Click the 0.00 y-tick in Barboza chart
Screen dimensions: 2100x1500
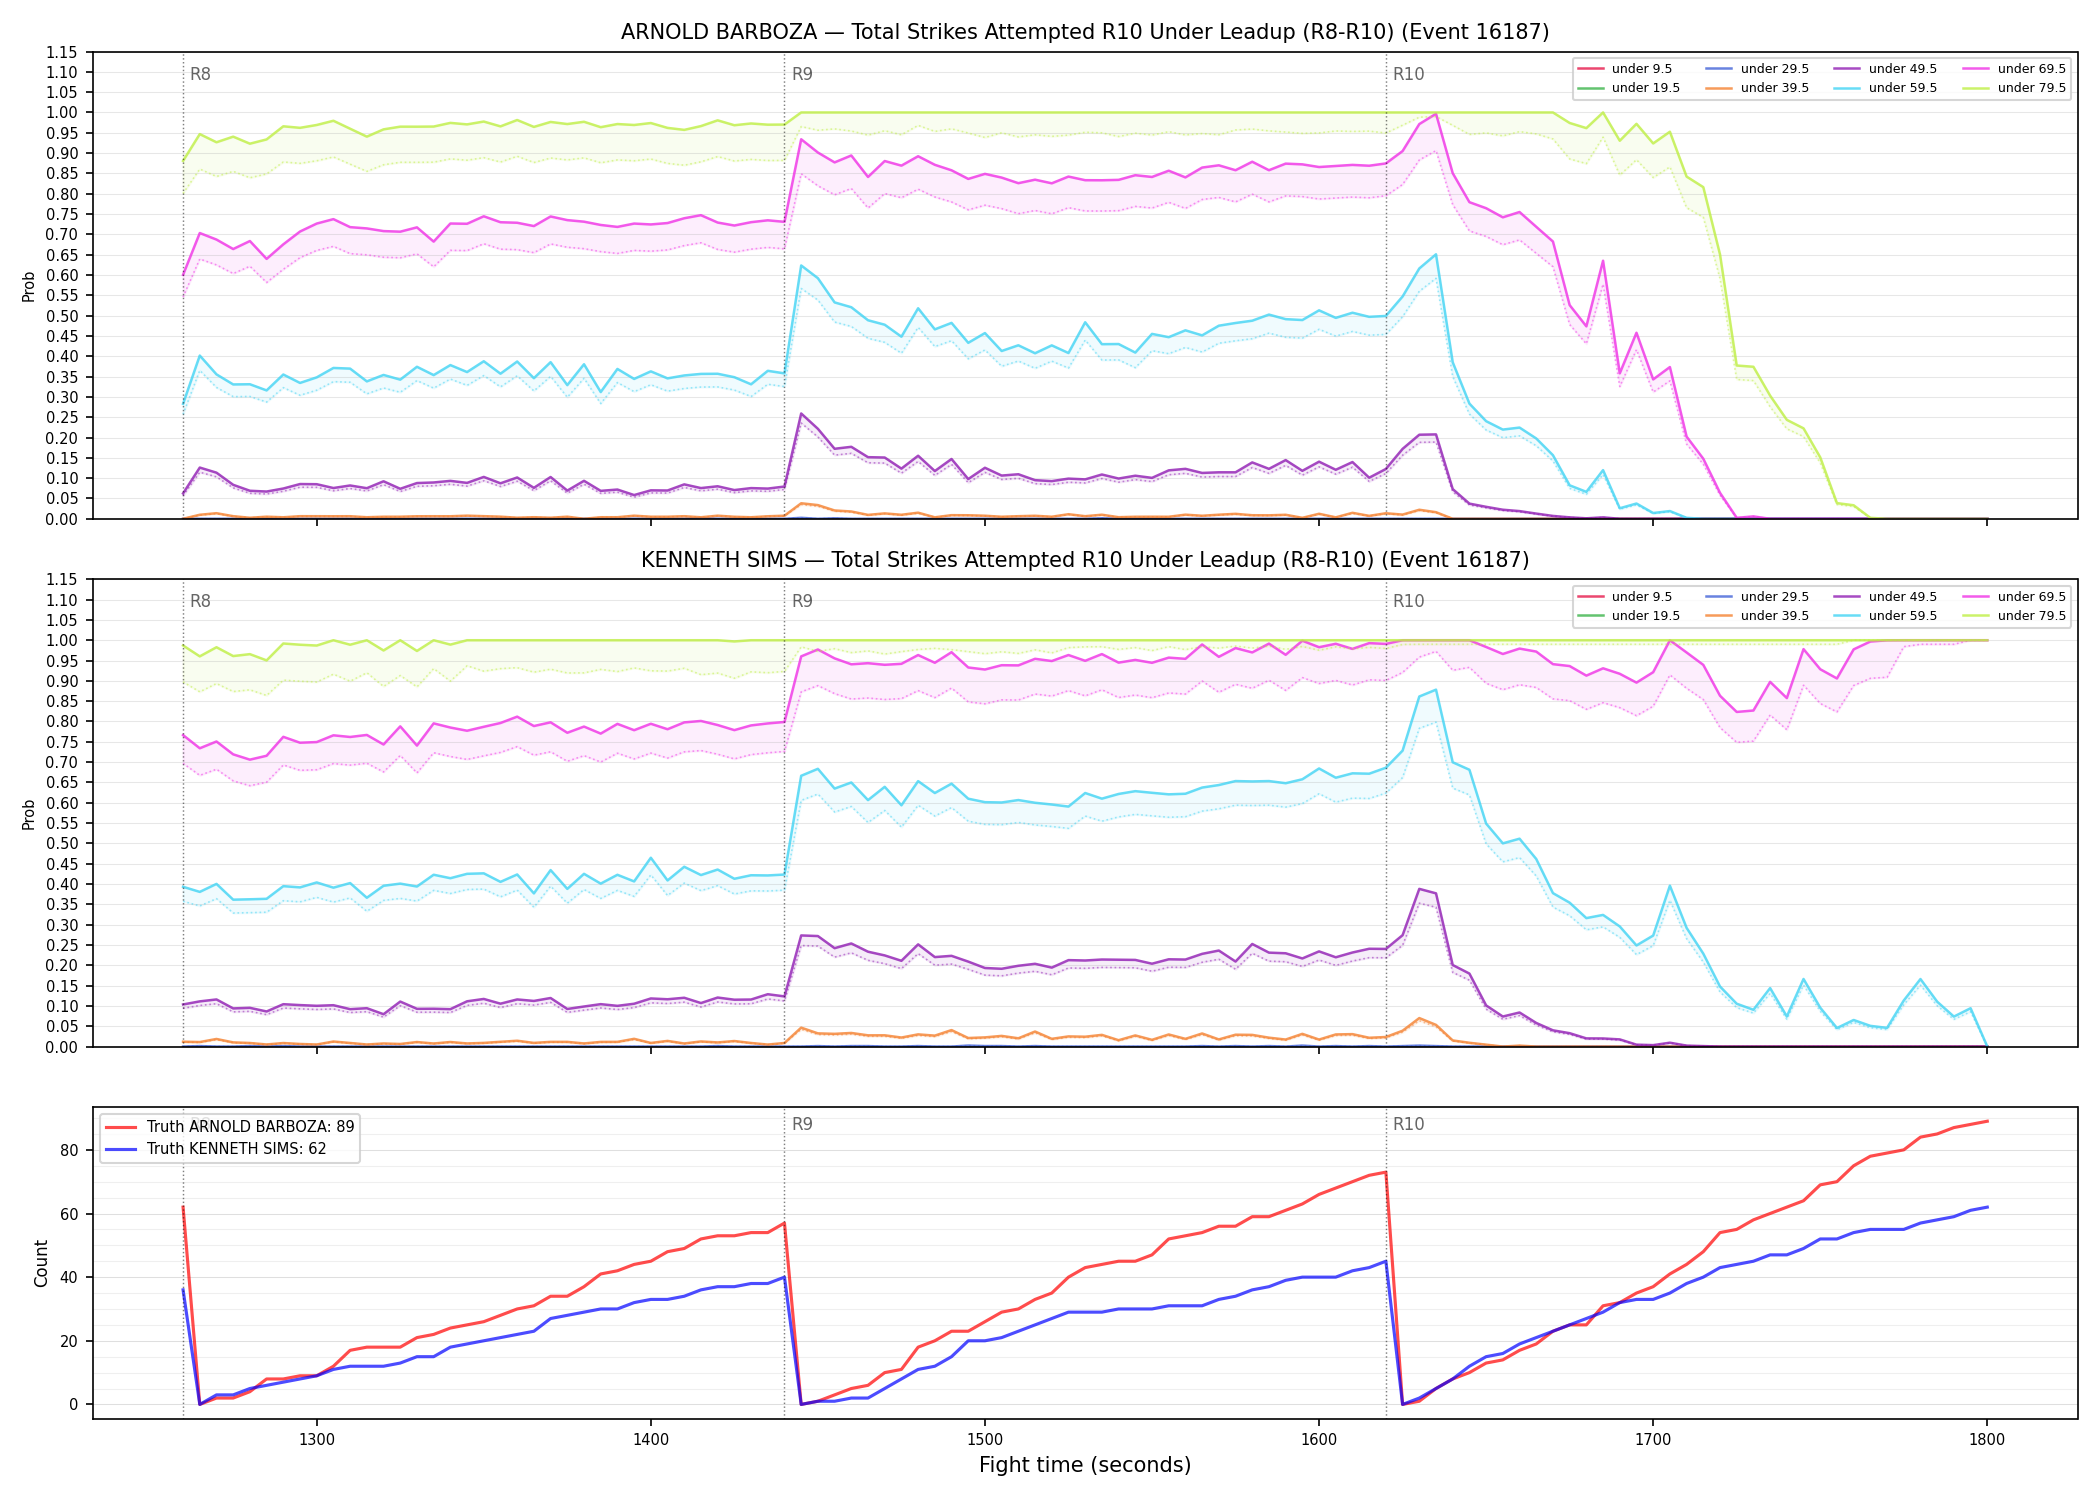[62, 519]
